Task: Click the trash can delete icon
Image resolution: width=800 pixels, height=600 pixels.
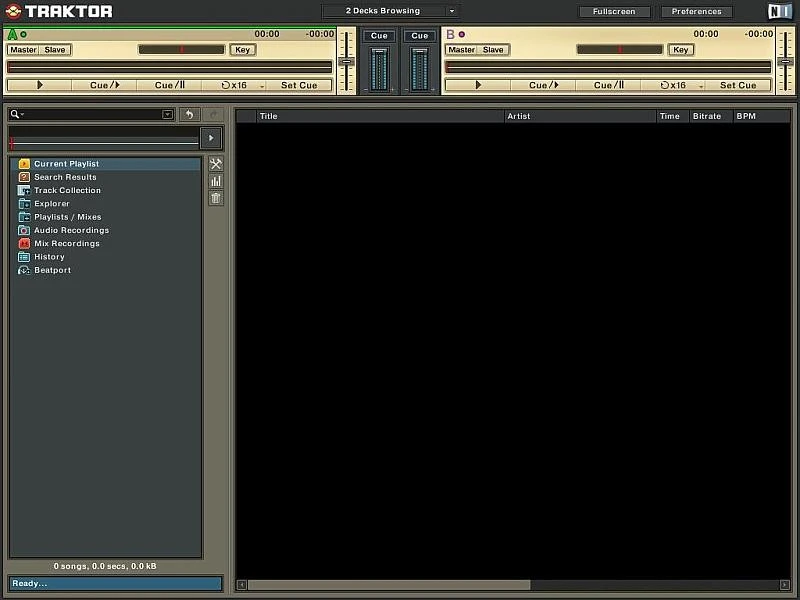Action: [x=216, y=198]
